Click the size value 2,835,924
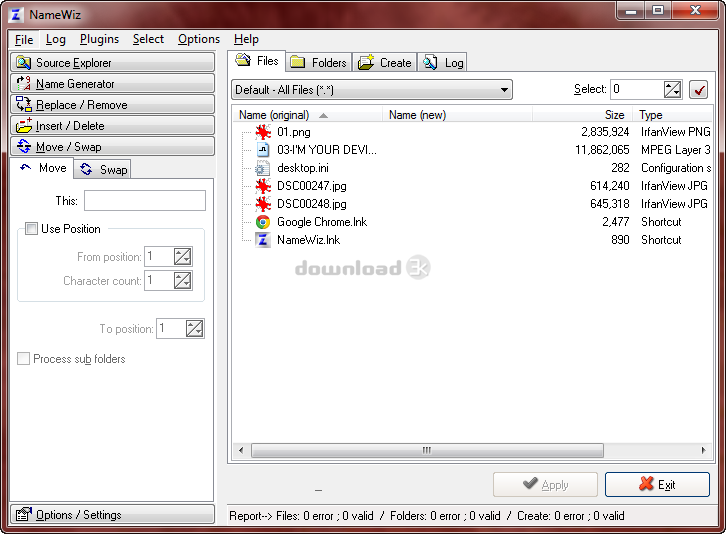 (x=605, y=132)
